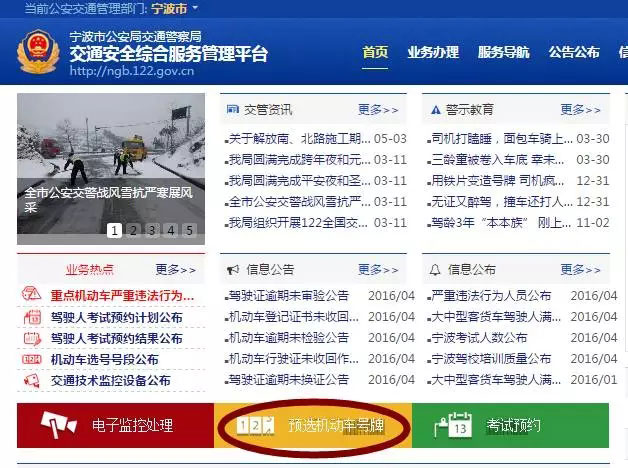This screenshot has height=468, width=628.
Task: Open 更多 in 信息公告 section
Action: click(378, 270)
